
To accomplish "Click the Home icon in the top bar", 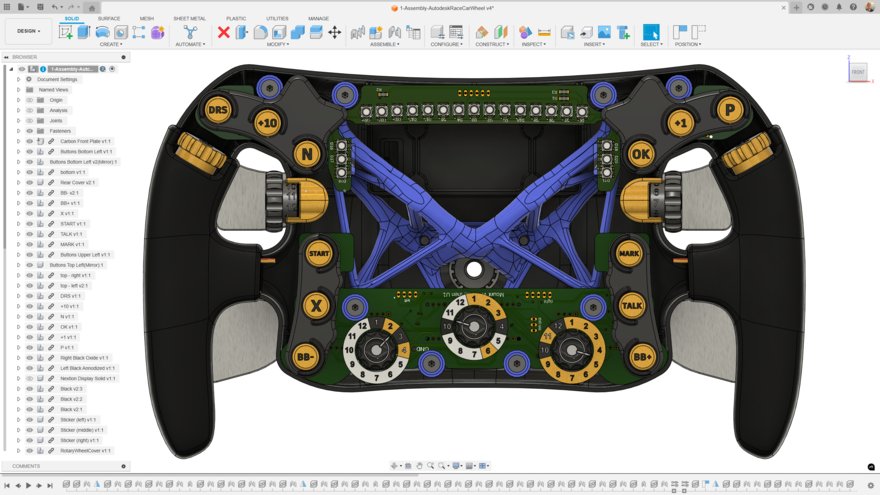I will pyautogui.click(x=92, y=7).
